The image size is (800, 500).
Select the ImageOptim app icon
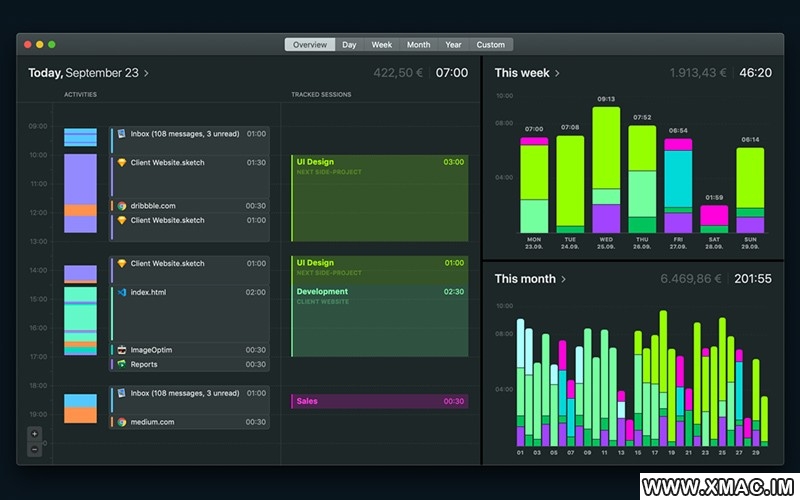tap(121, 350)
